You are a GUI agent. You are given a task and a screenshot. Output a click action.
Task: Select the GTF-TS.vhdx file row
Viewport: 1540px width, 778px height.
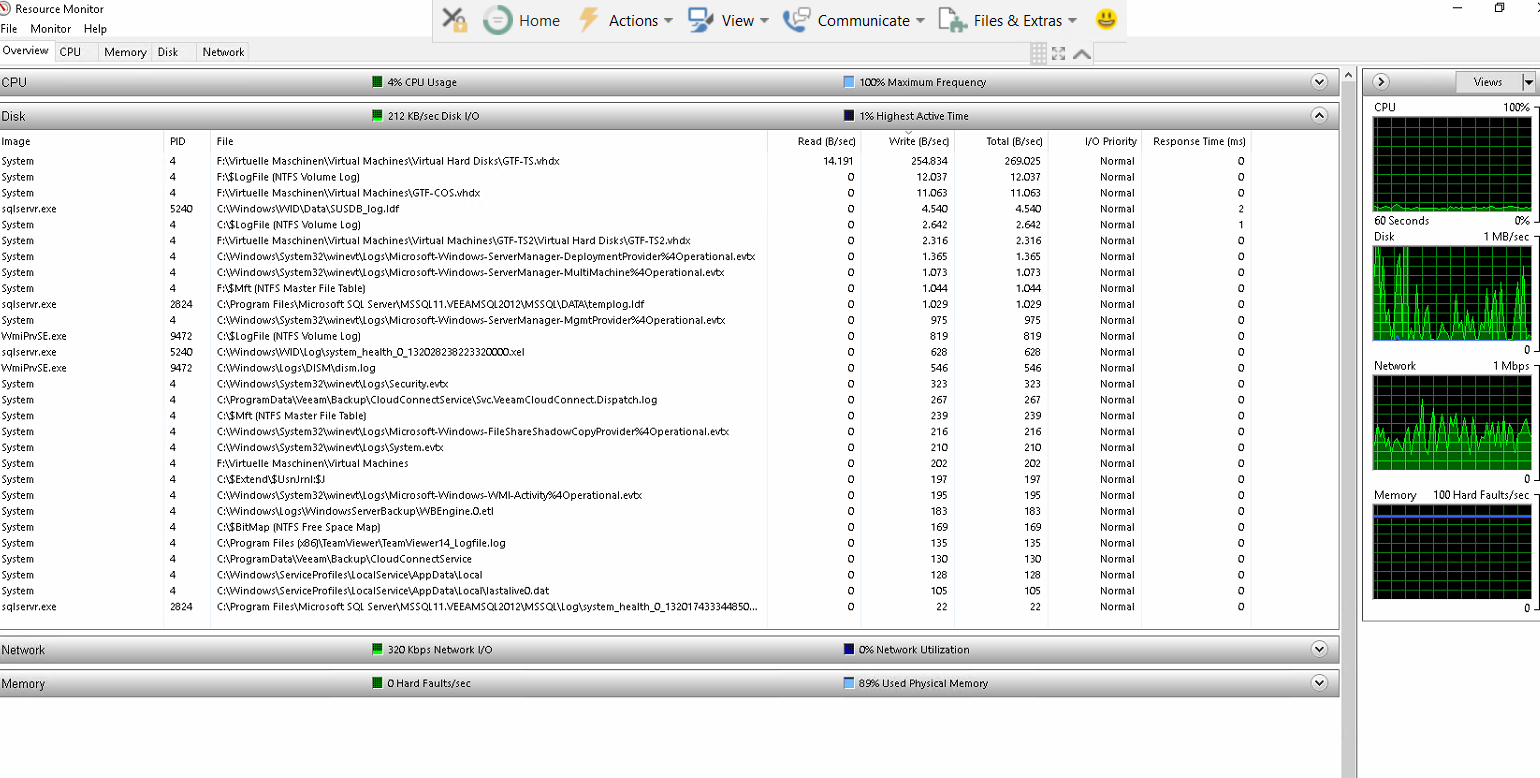click(x=625, y=161)
